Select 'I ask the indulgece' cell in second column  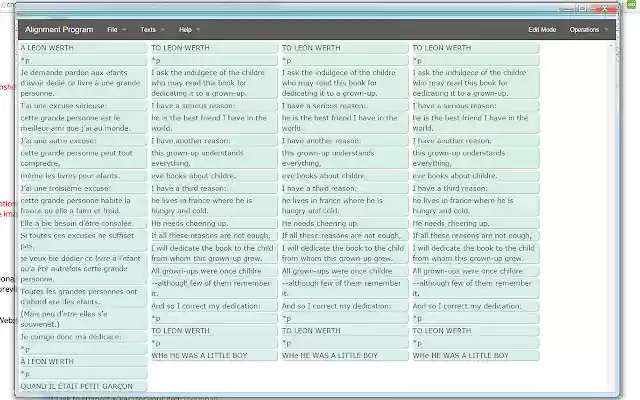(x=214, y=83)
